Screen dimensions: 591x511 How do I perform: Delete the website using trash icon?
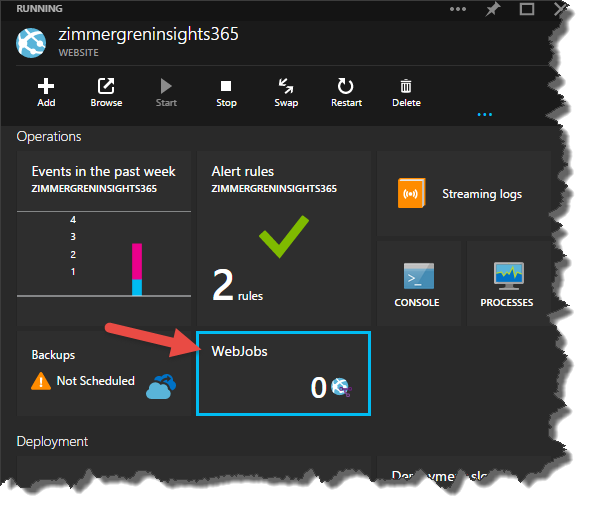click(406, 86)
